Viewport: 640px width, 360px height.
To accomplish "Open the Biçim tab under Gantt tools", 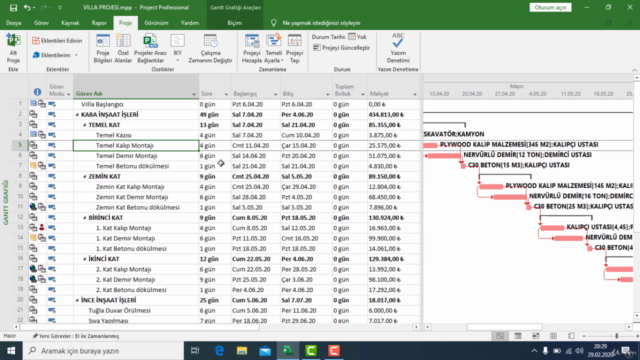I will (234, 23).
